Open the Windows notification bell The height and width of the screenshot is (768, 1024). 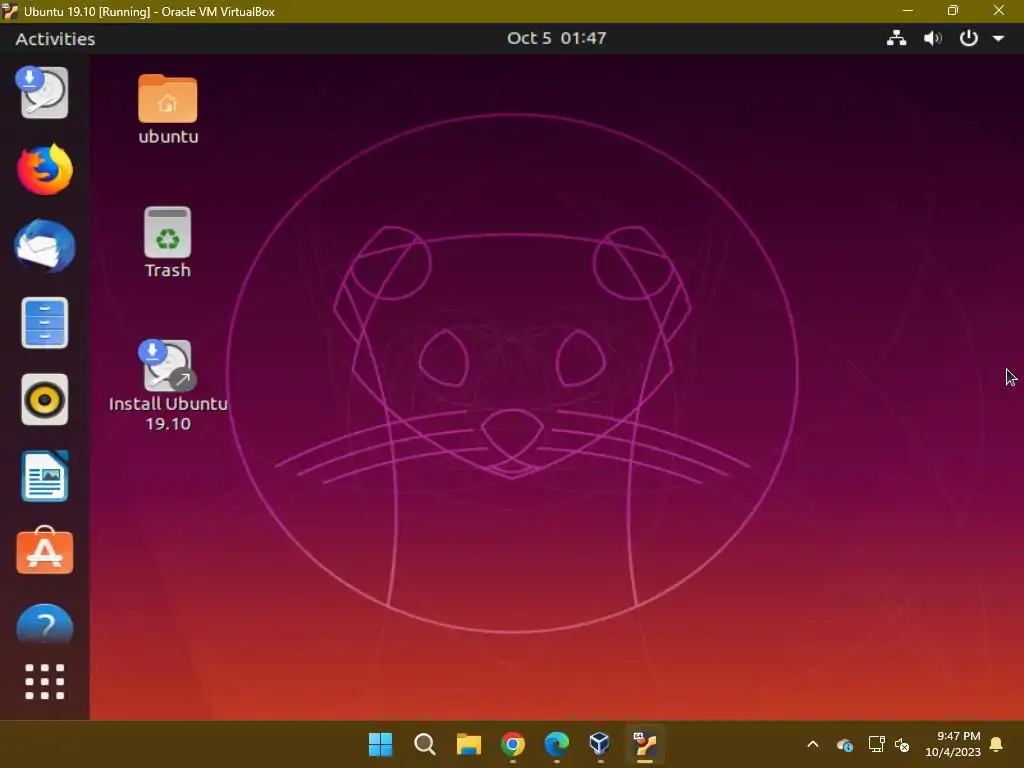click(996, 744)
